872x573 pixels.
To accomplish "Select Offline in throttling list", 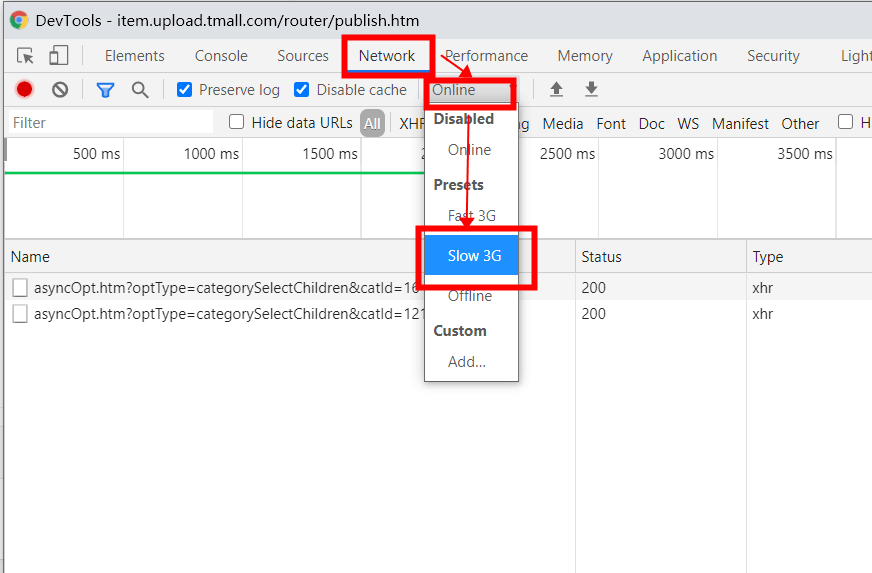I will [x=470, y=296].
